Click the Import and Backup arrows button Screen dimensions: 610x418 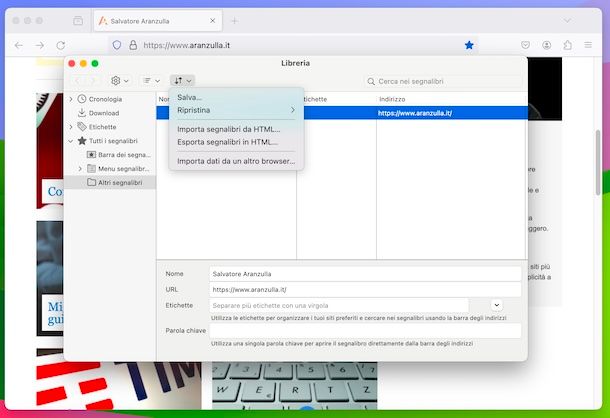tap(182, 81)
